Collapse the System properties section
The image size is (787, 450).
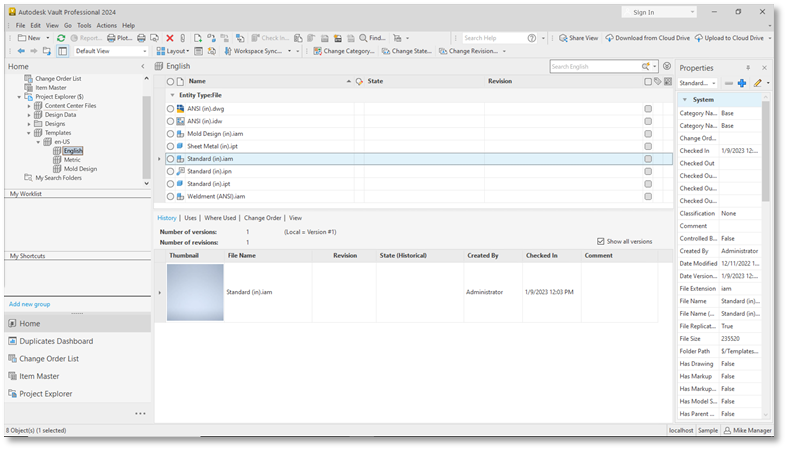coord(685,100)
